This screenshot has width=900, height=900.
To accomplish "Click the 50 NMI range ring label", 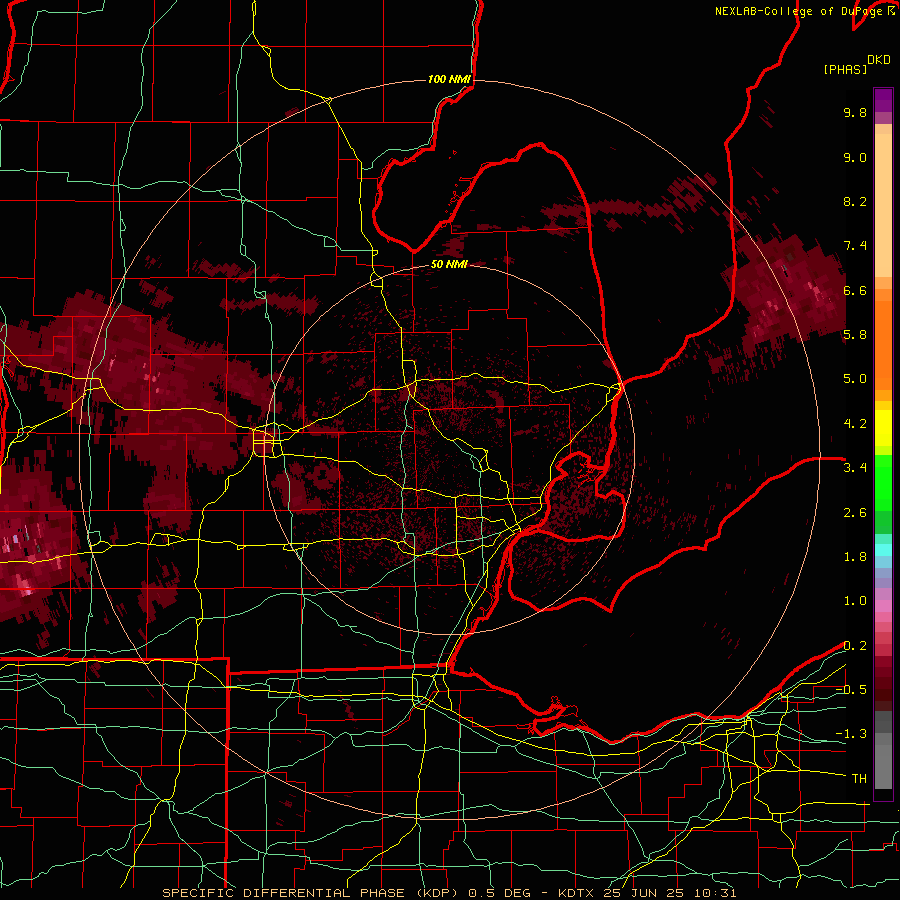I will [x=449, y=264].
